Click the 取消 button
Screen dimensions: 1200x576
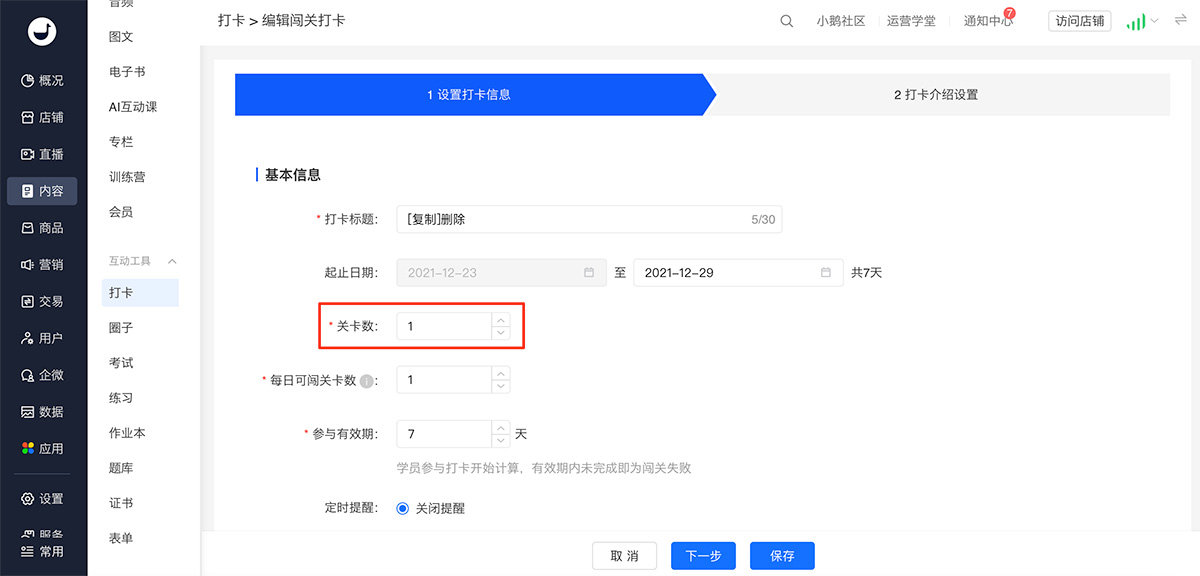624,556
